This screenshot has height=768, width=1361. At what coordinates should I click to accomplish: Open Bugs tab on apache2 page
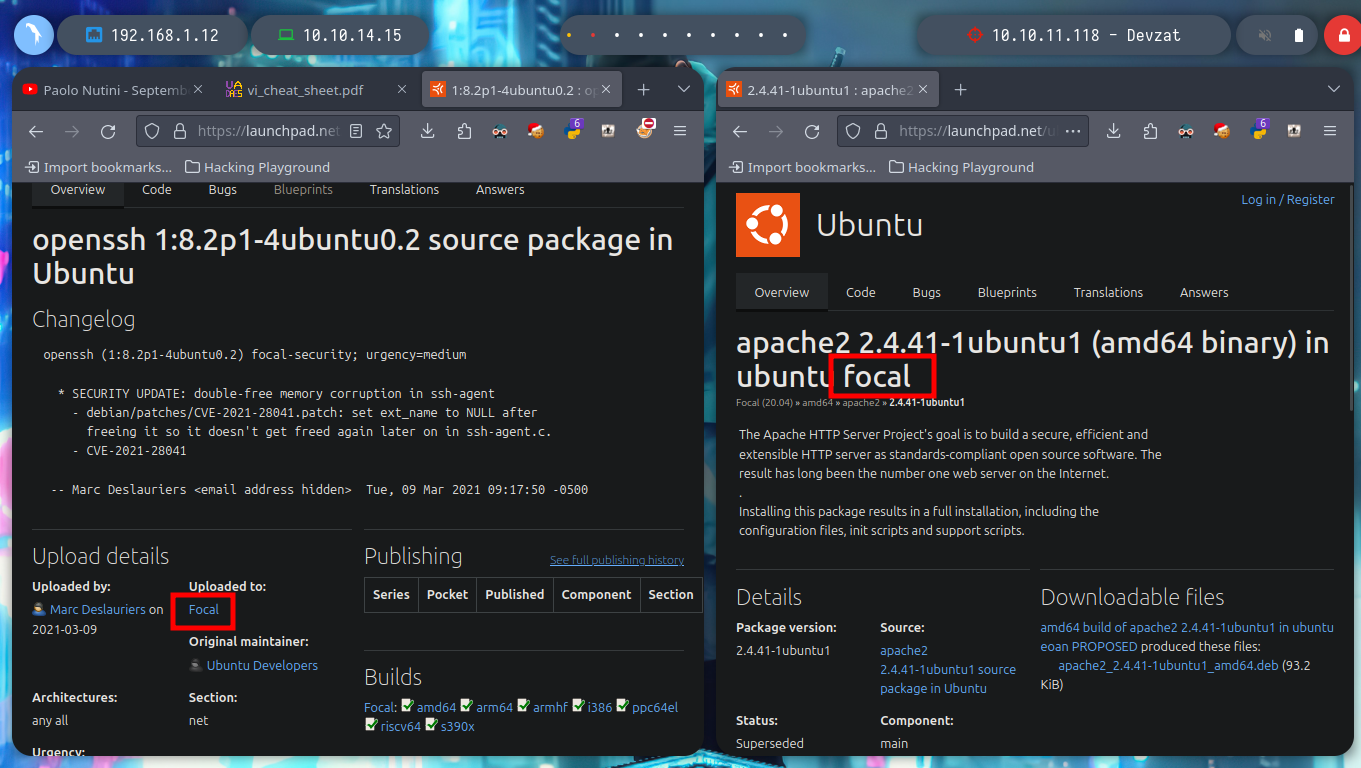point(927,292)
